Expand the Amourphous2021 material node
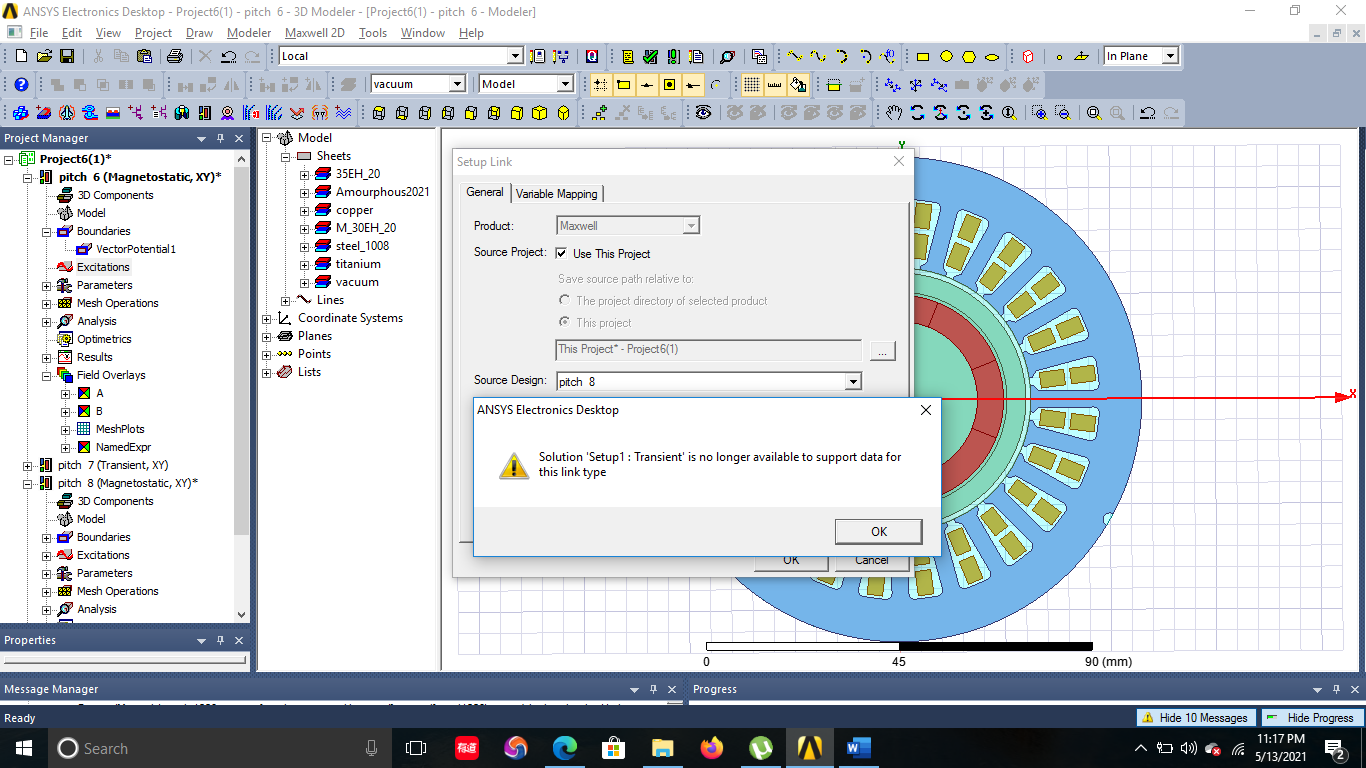The width and height of the screenshot is (1366, 768). click(305, 192)
